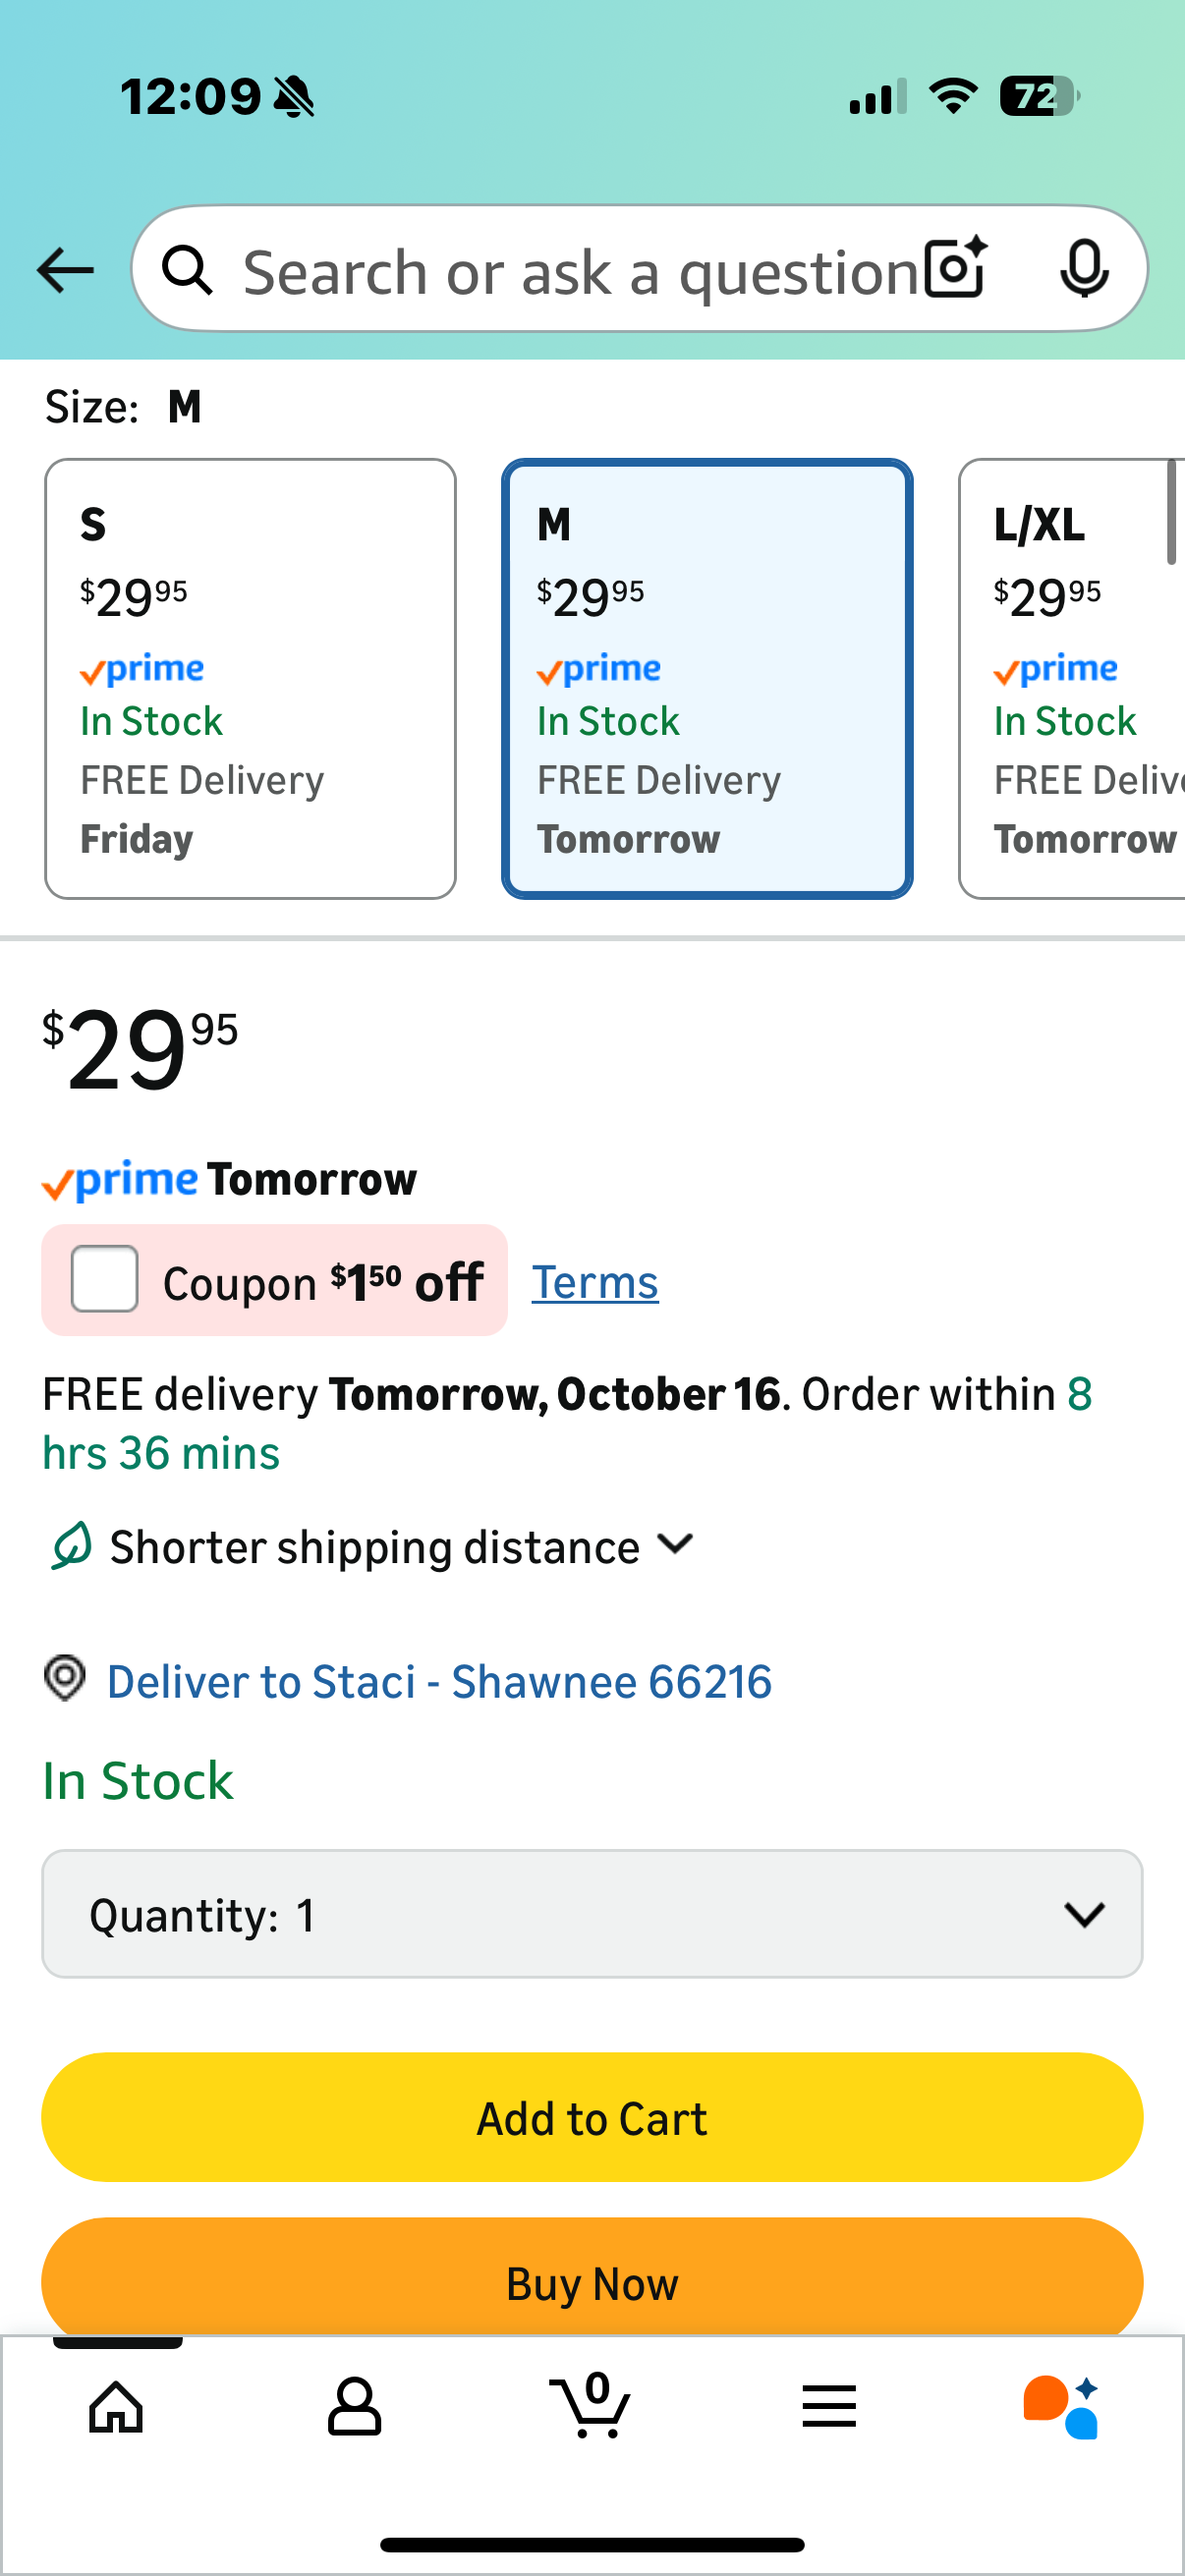Open the shopping cart icon
Image resolution: width=1185 pixels, height=2576 pixels.
pos(591,2406)
